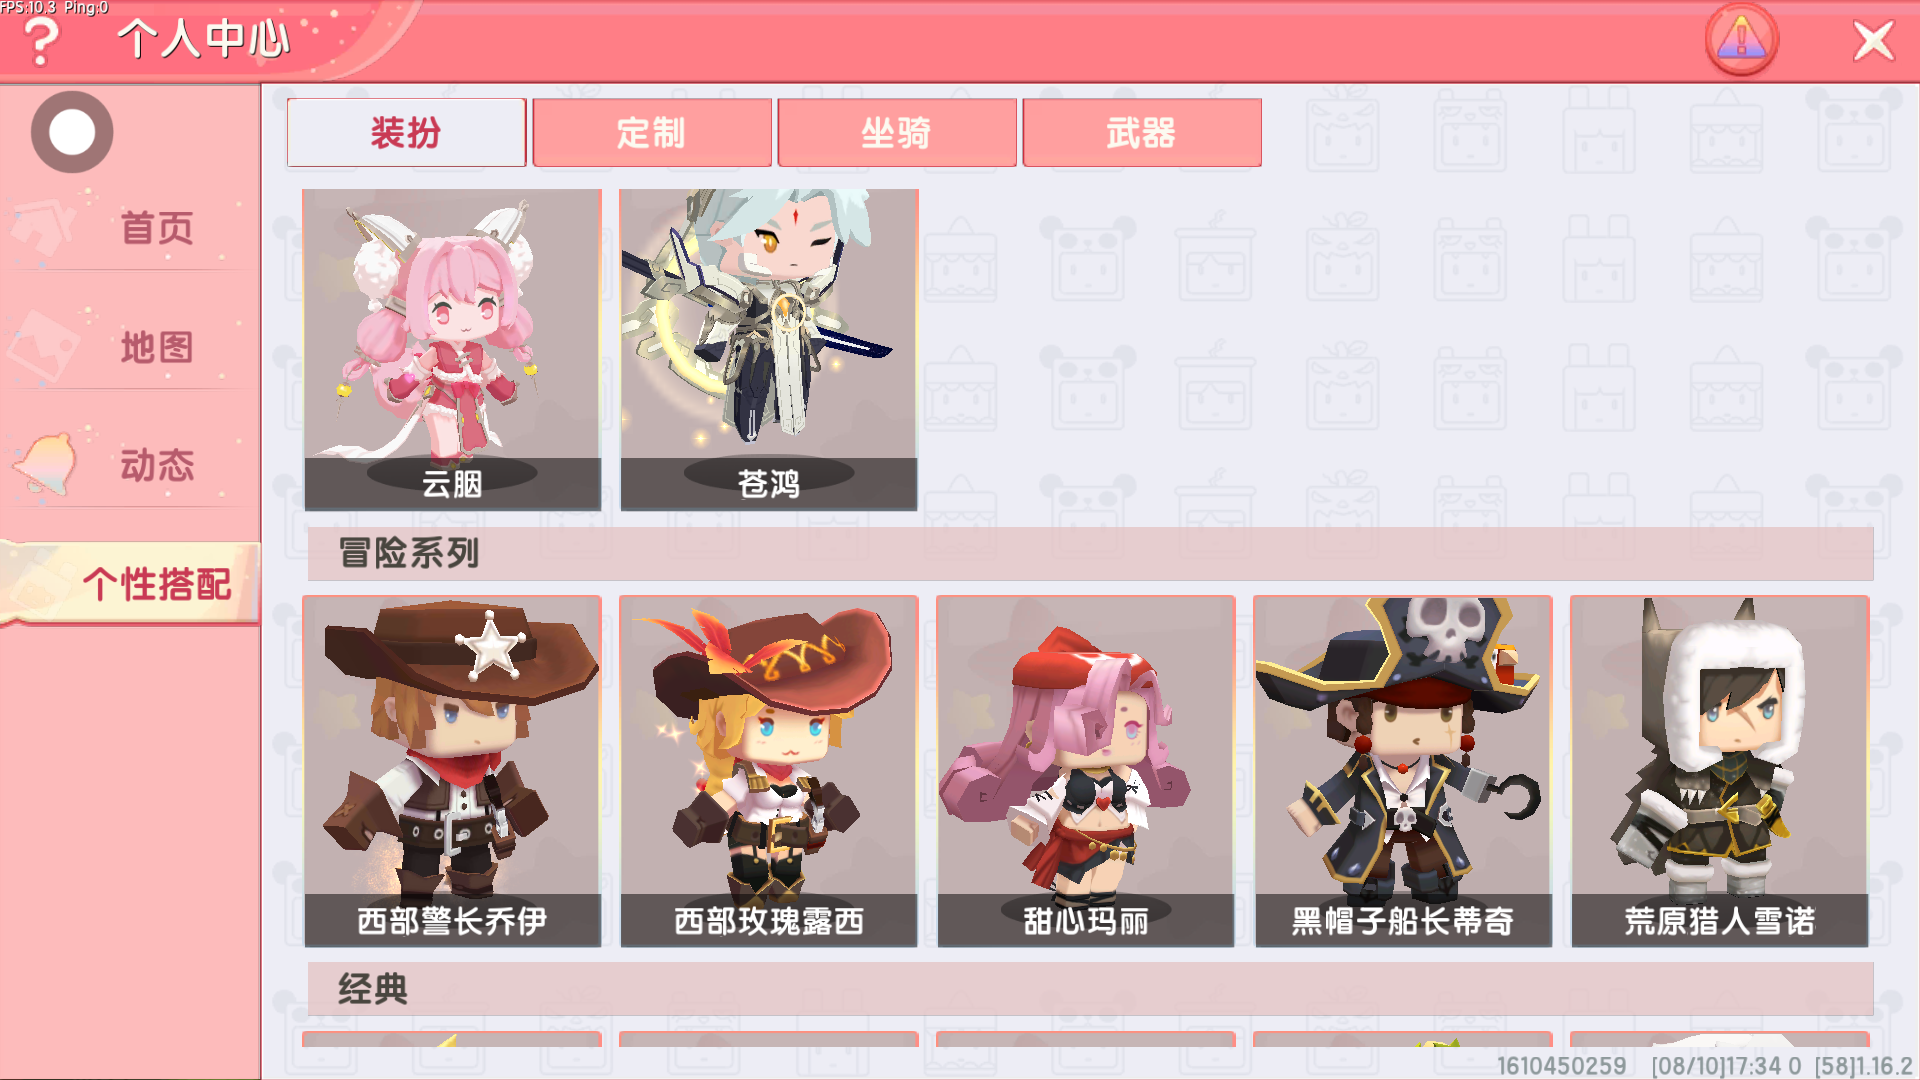Select the 云胭 pink-haired skin
Image resolution: width=1920 pixels, height=1080 pixels.
coord(452,350)
